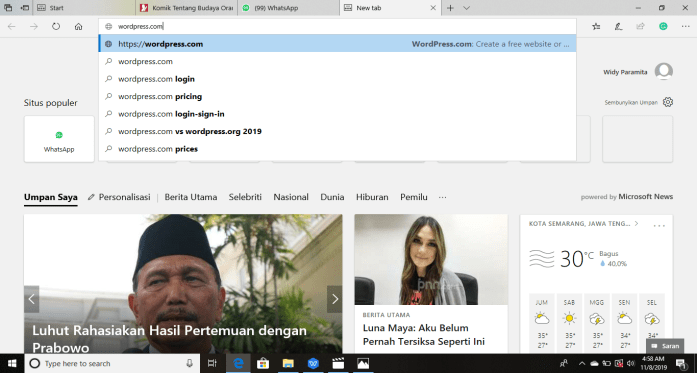Viewport: 697px width, 373px height.
Task: Open File Explorer taskbar icon
Action: pyautogui.click(x=288, y=364)
